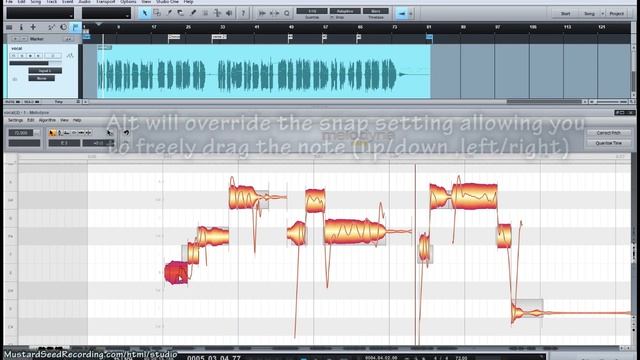
Task: Select the red highlighted note blob in Melodyne
Action: click(176, 273)
